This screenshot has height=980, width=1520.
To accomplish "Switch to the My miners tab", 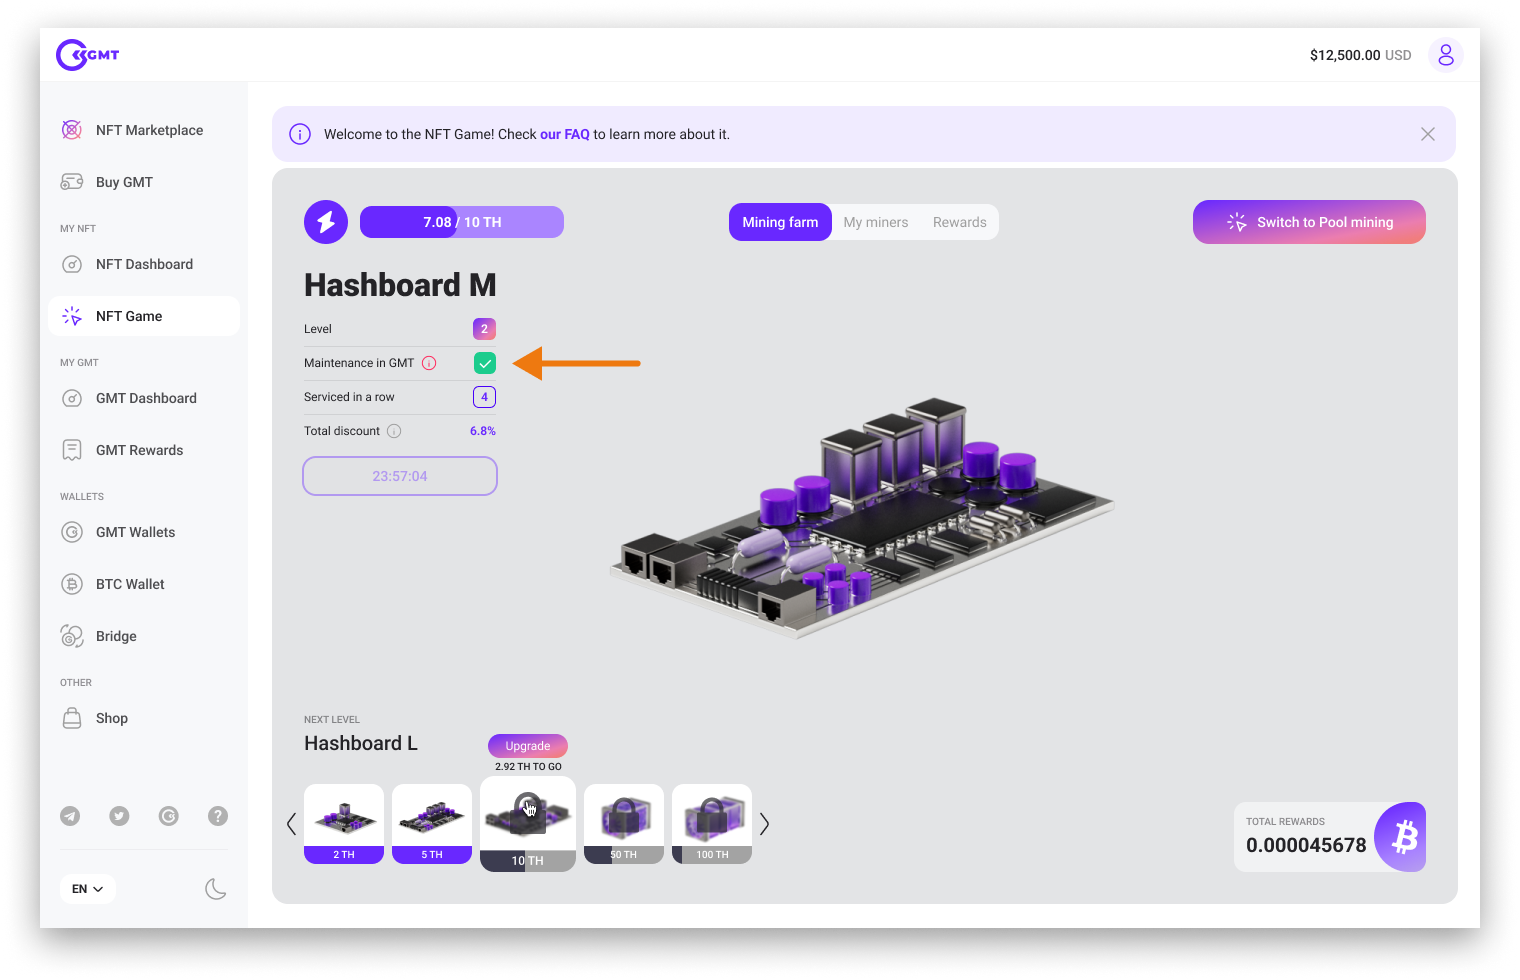I will pyautogui.click(x=876, y=222).
